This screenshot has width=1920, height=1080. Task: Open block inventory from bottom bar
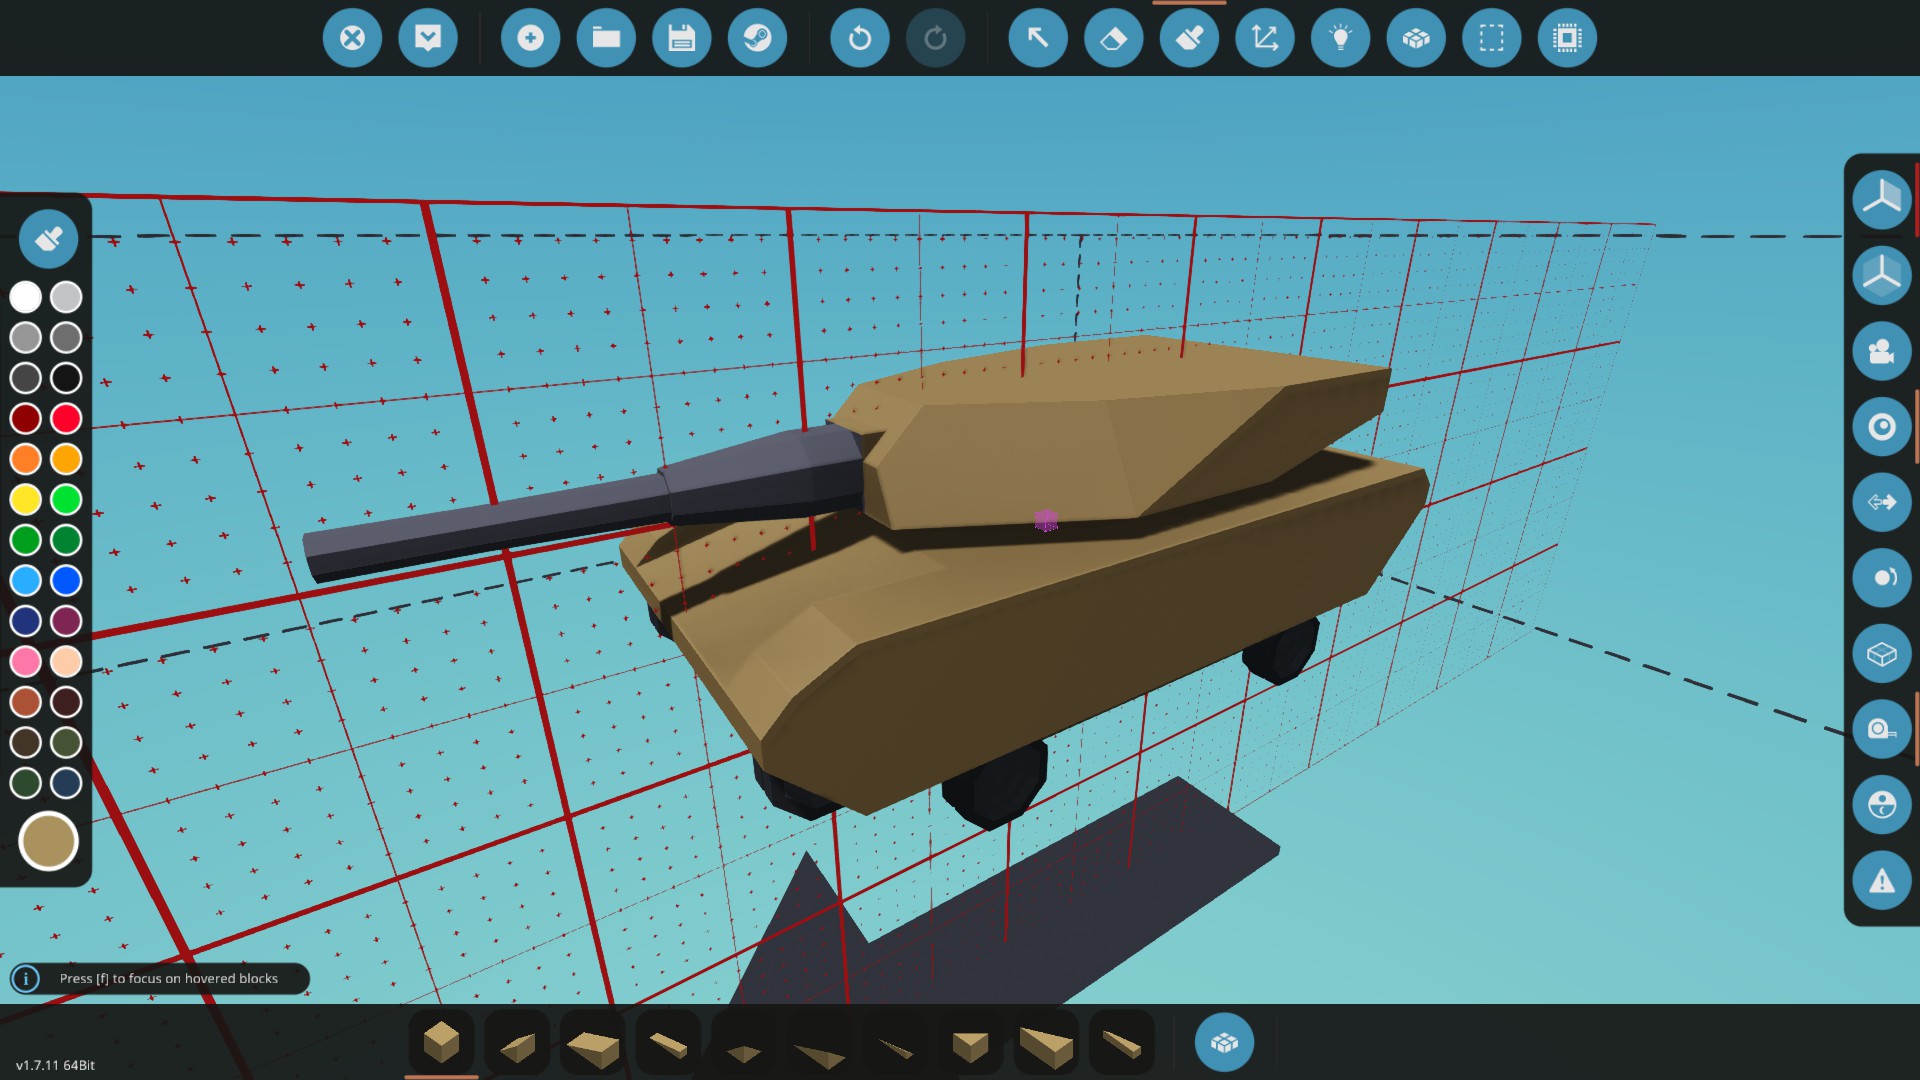coord(1224,1043)
